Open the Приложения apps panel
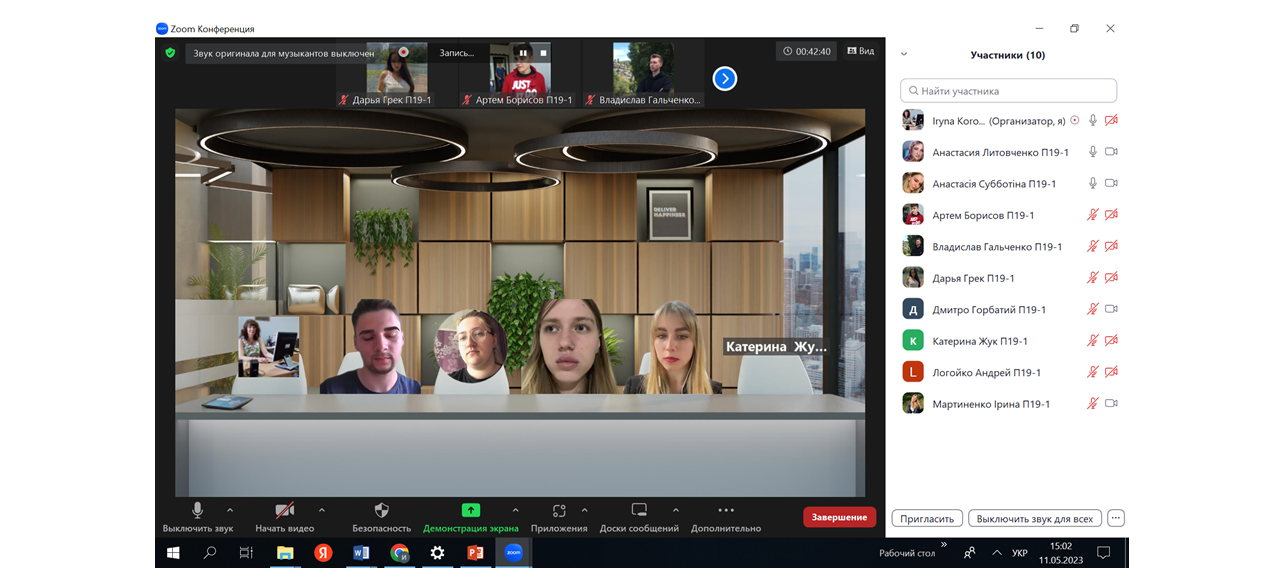The width and height of the screenshot is (1284, 588). coord(559,517)
